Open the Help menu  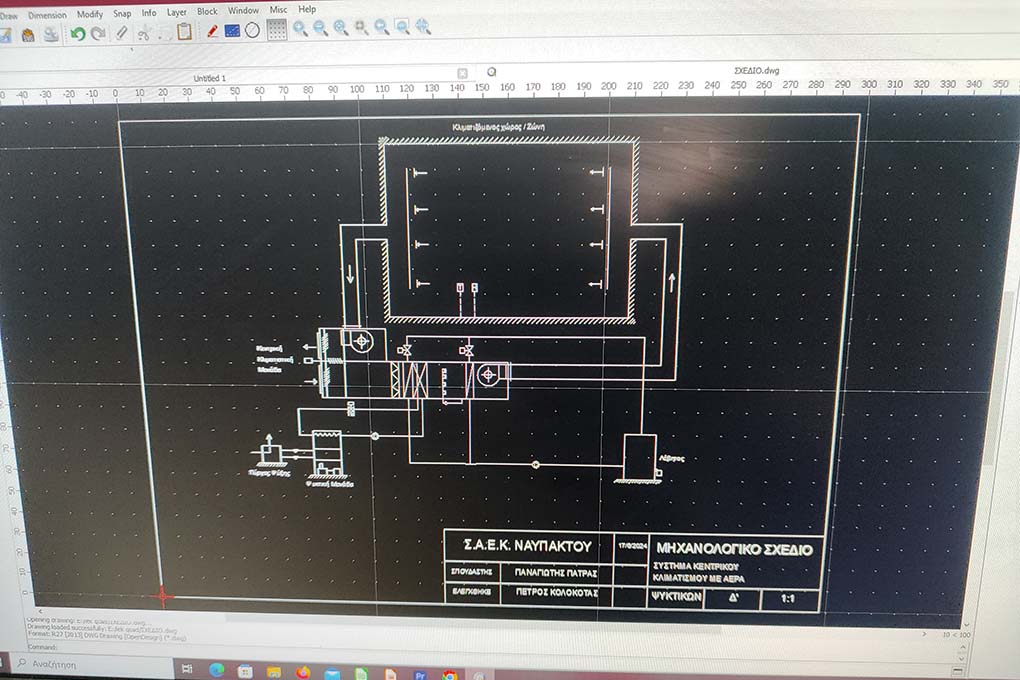coord(307,9)
